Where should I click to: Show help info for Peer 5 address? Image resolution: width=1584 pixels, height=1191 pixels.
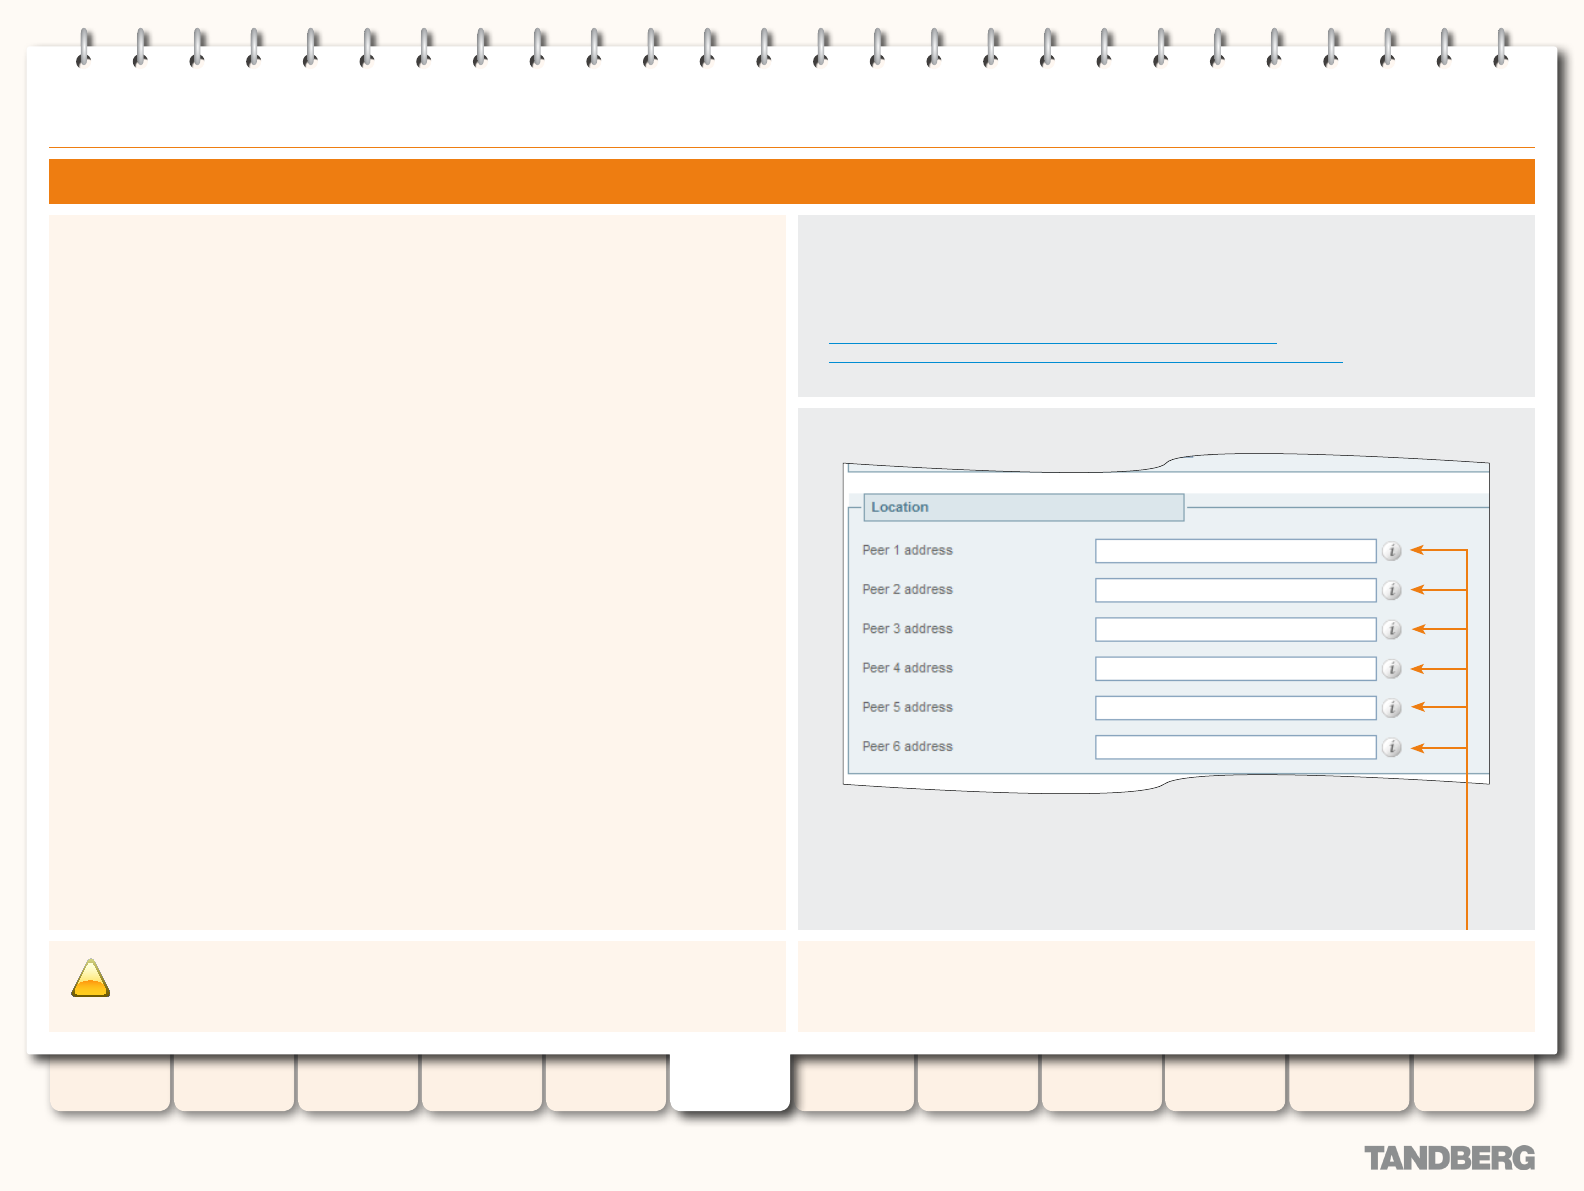point(1391,708)
